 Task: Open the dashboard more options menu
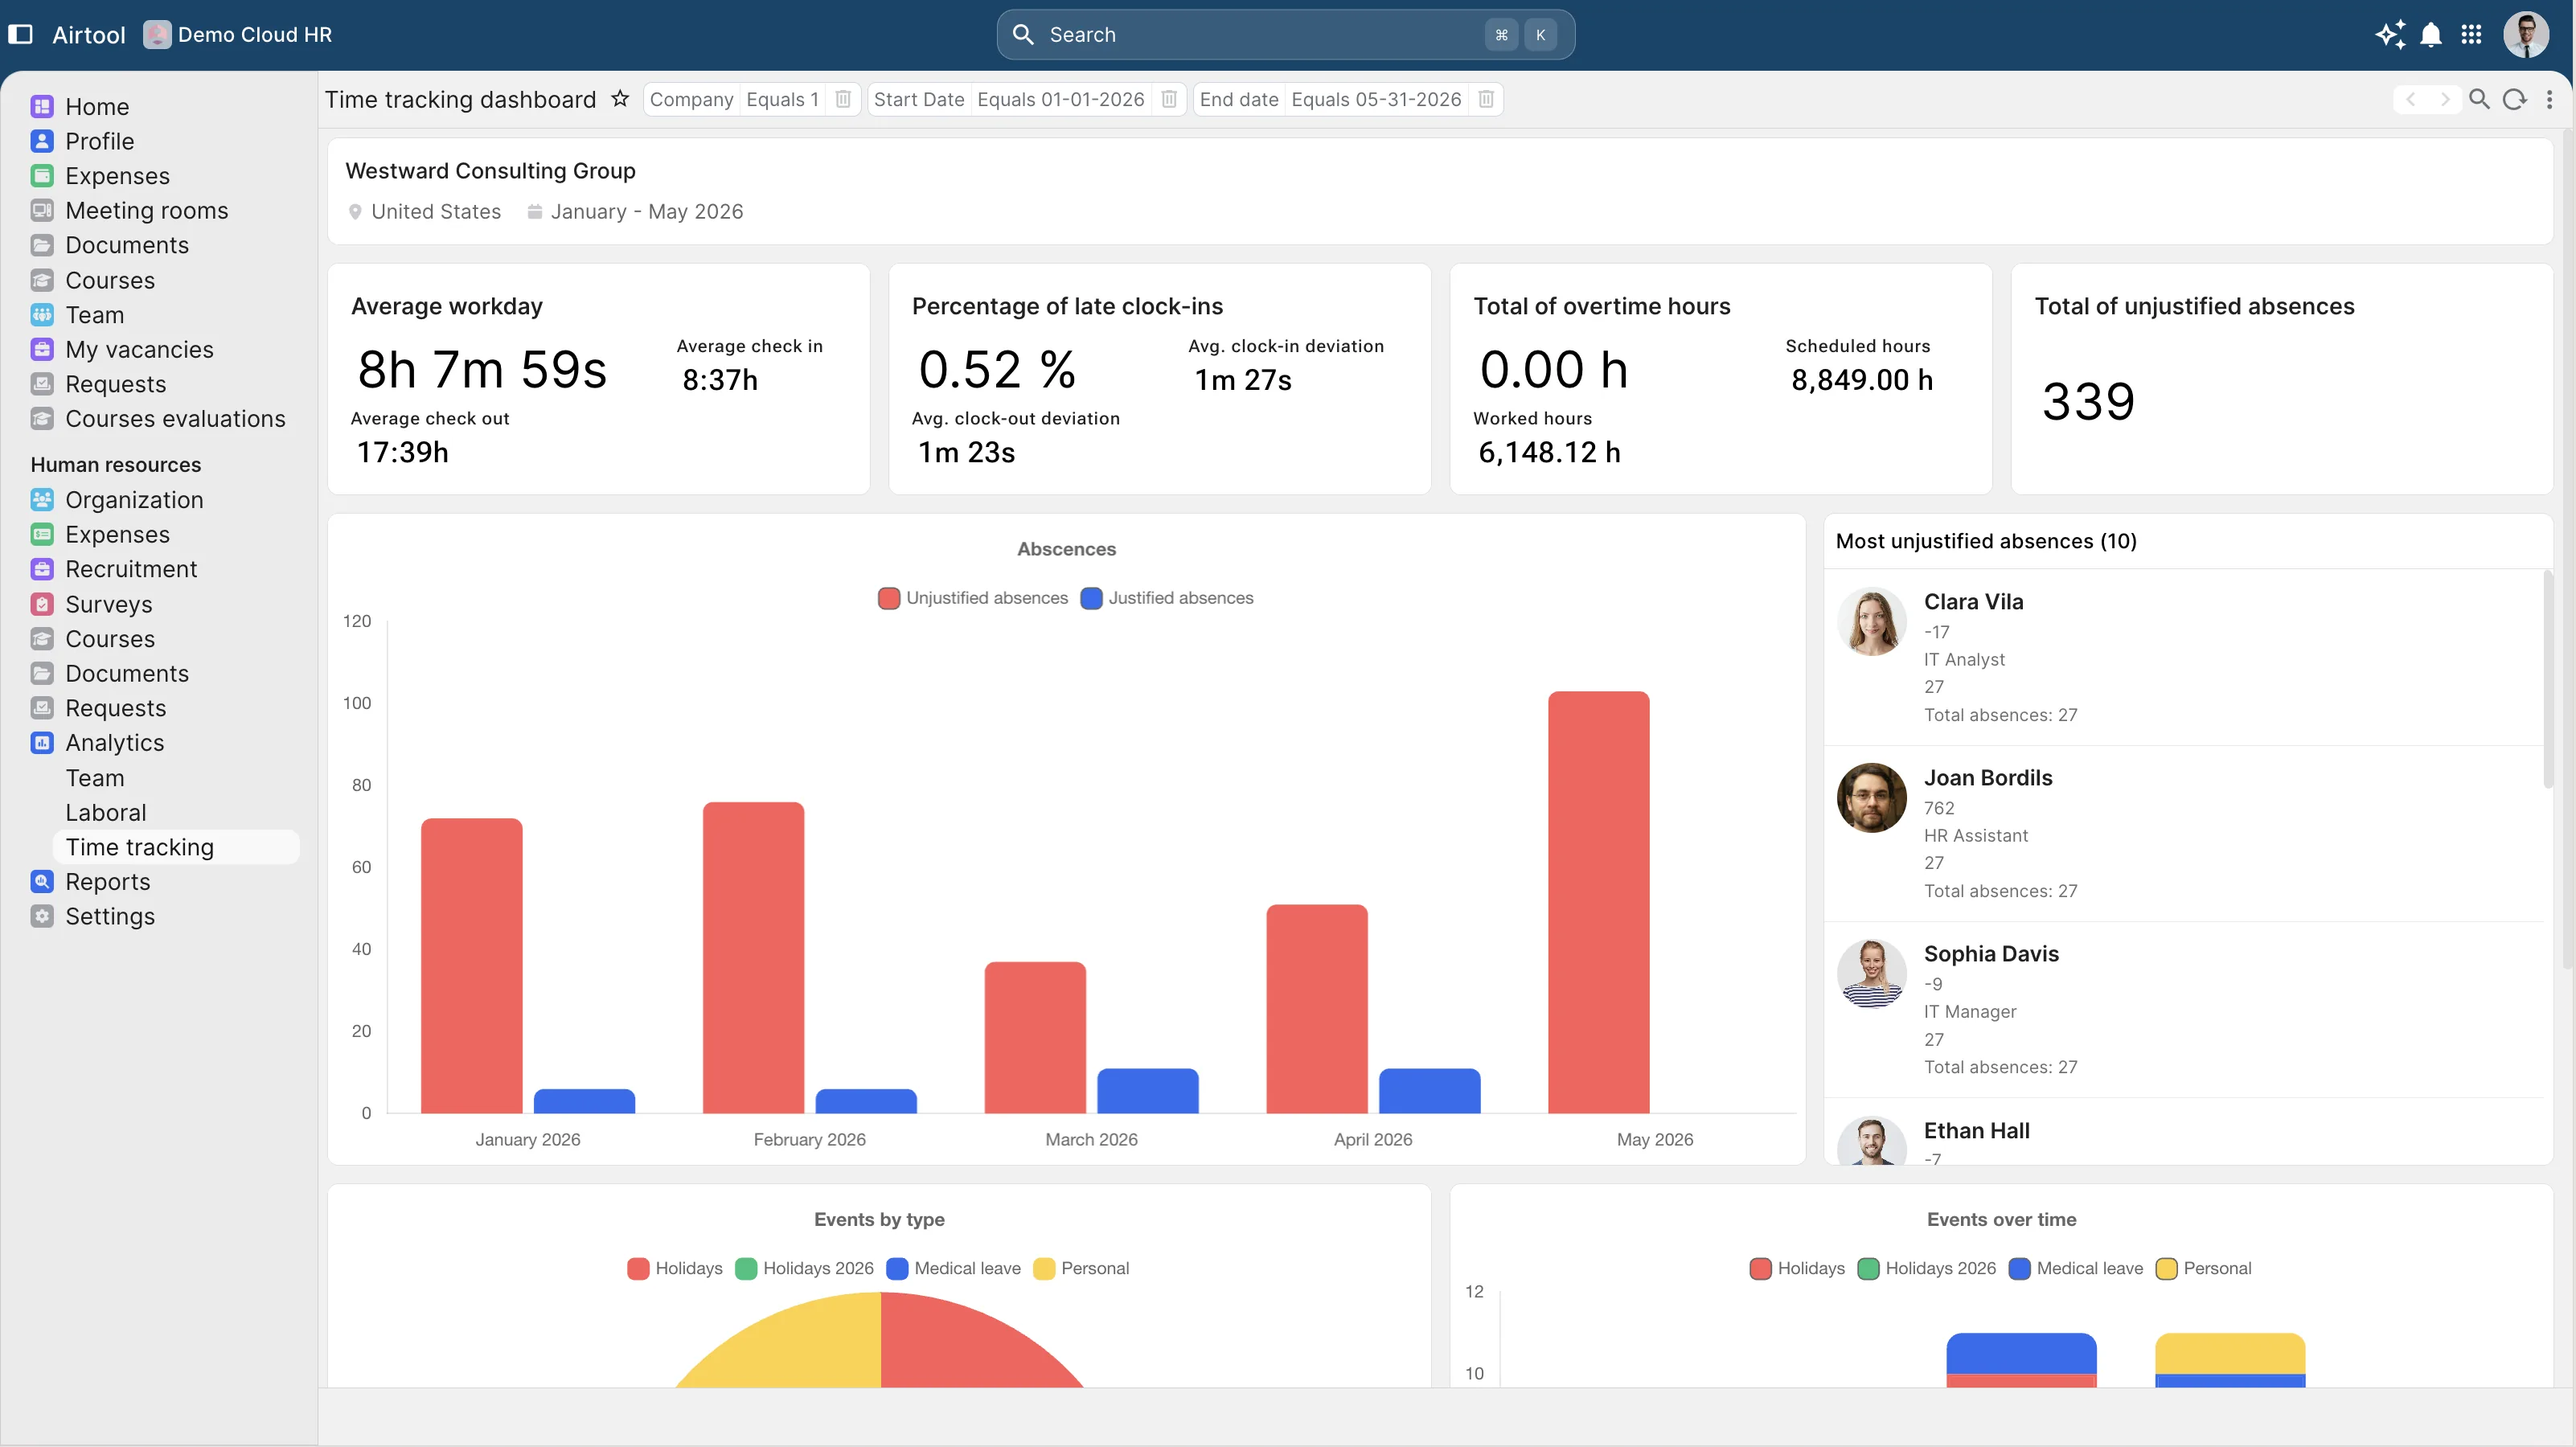coord(2549,99)
